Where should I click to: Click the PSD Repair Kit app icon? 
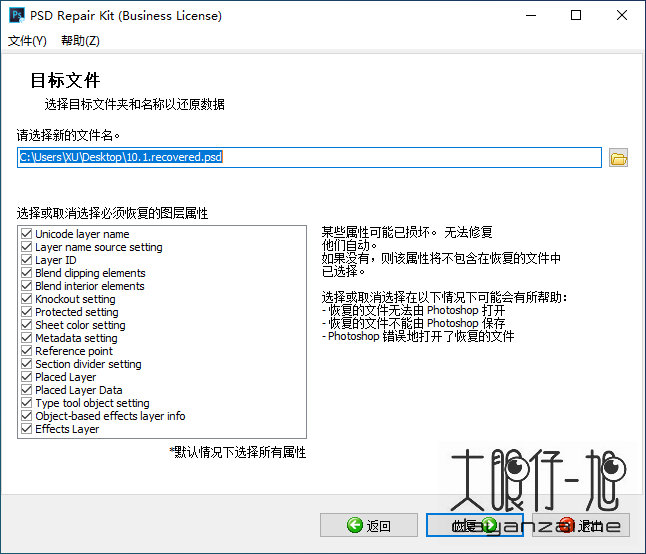pos(17,15)
